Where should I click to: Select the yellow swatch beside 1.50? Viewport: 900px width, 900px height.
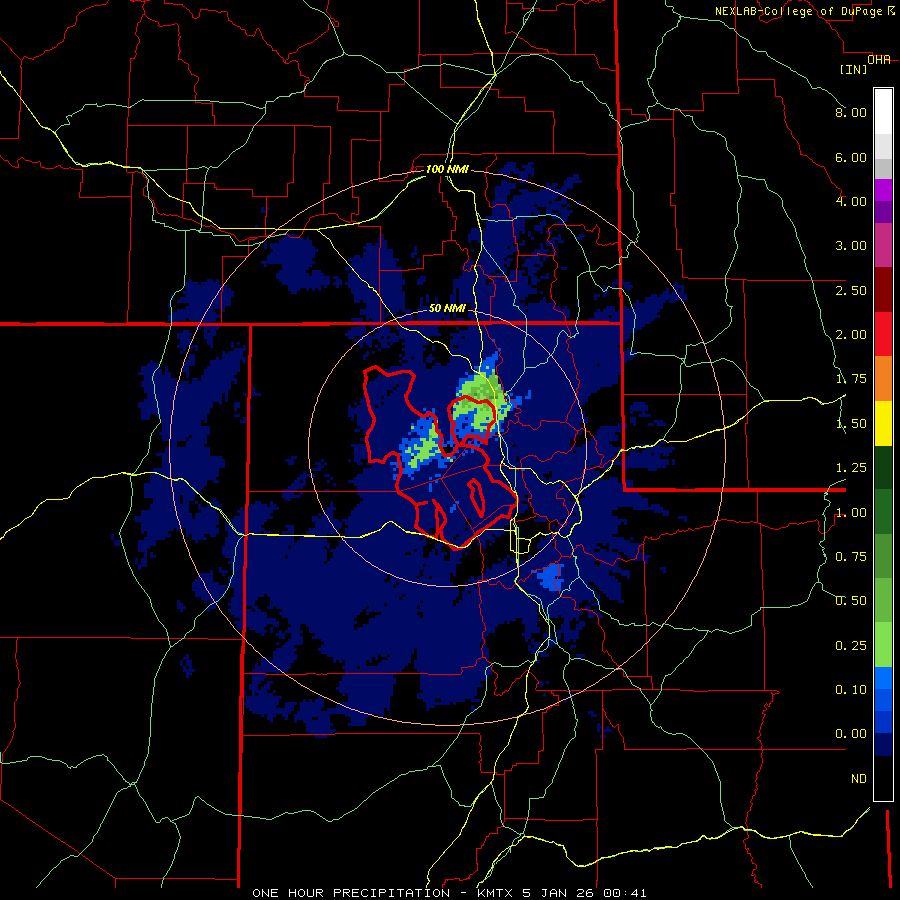click(x=883, y=423)
